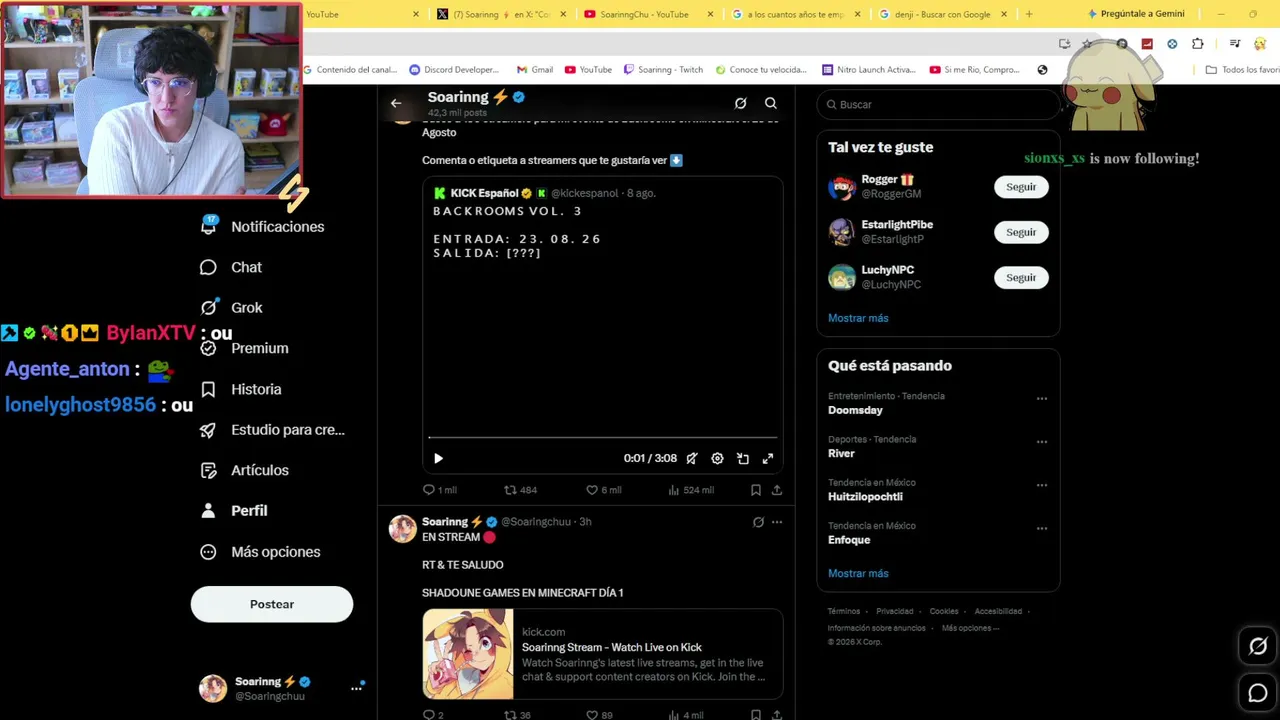The image size is (1280, 720).
Task: Click the Kick stream card thumbnail
Action: click(468, 654)
